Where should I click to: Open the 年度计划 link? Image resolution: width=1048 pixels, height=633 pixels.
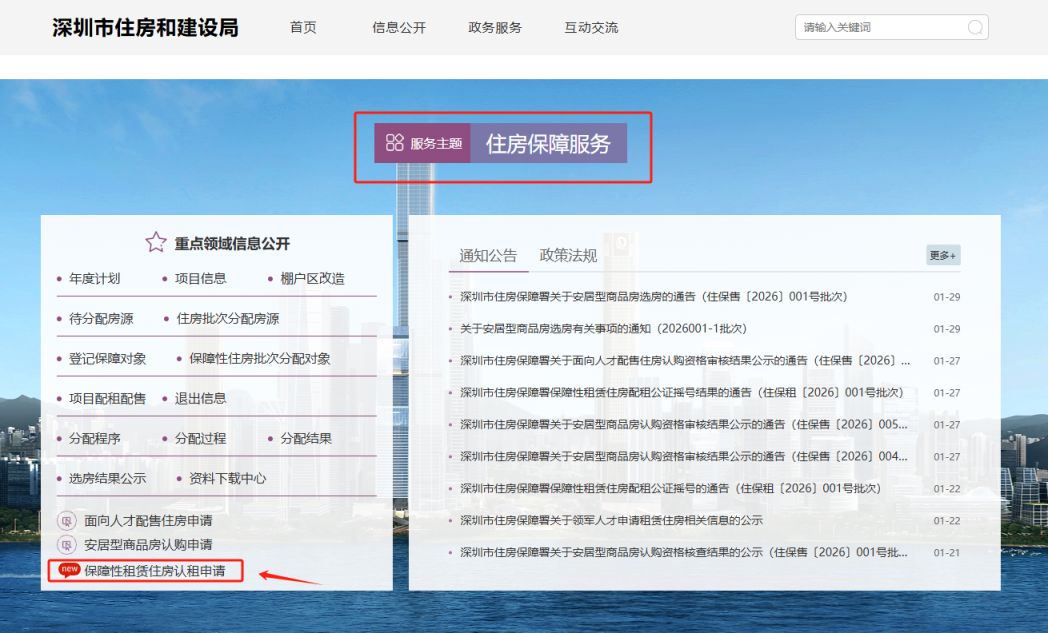pyautogui.click(x=94, y=279)
